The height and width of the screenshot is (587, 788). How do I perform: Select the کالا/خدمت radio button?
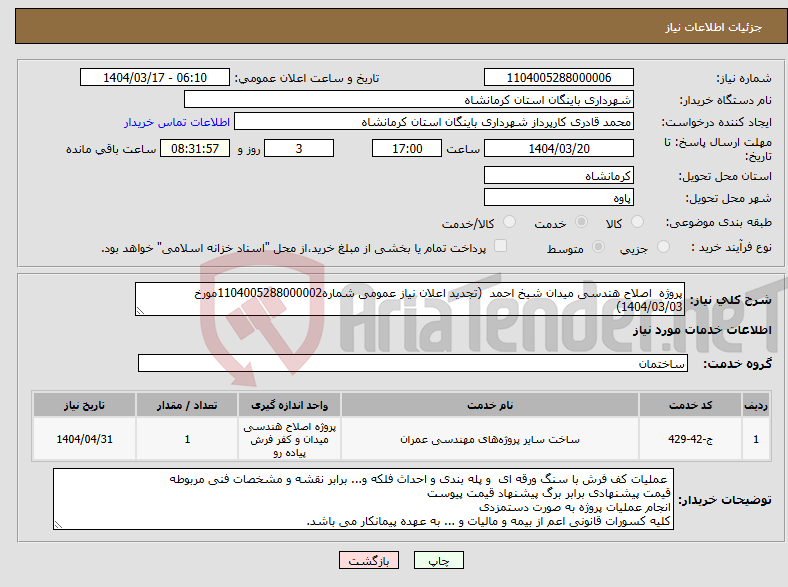509,222
